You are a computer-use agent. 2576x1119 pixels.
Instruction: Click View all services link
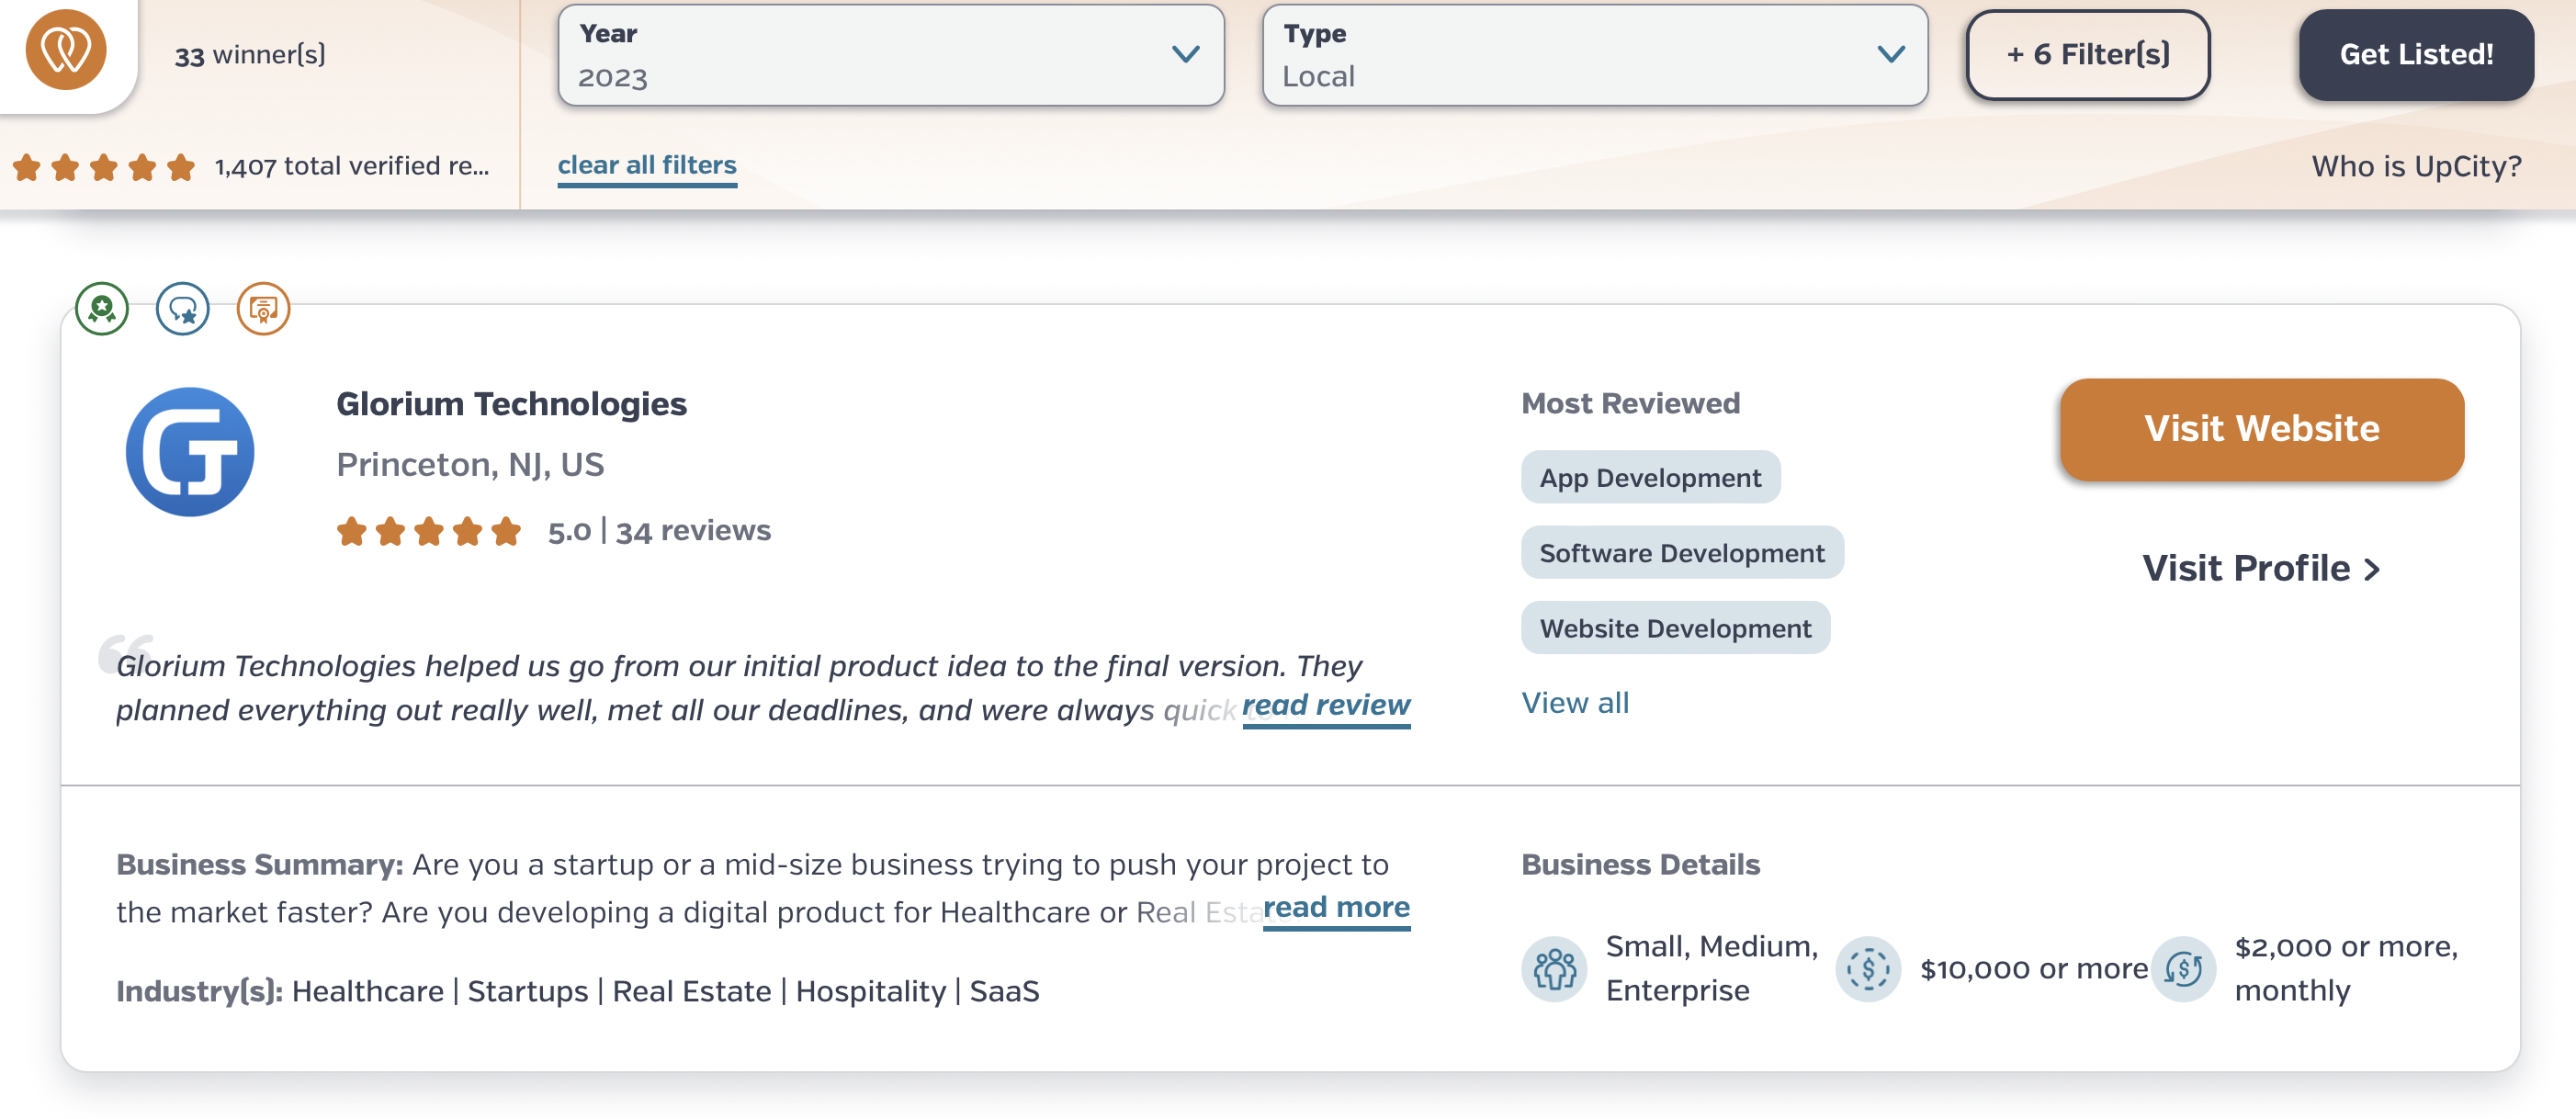point(1575,703)
